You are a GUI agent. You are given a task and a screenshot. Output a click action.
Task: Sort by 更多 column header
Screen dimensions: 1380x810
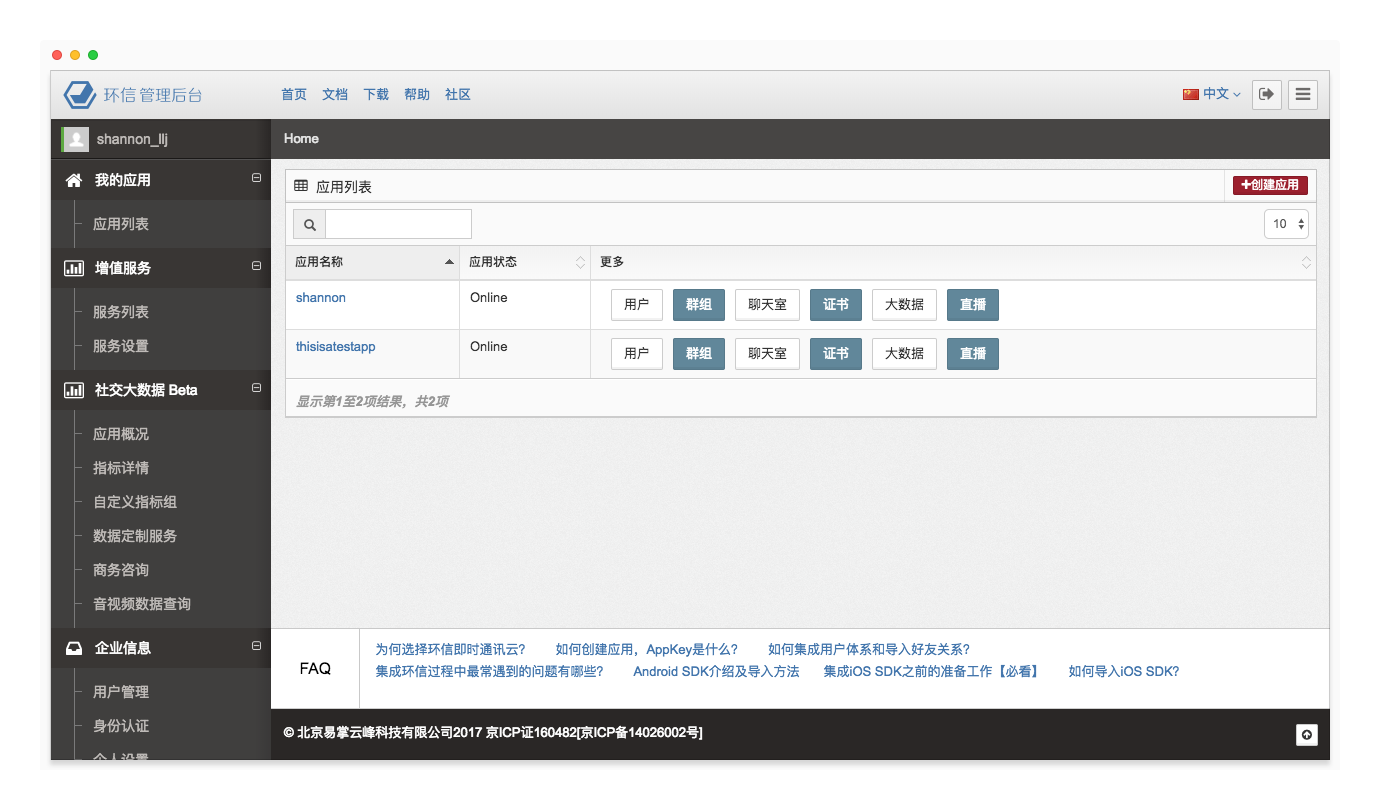point(953,262)
